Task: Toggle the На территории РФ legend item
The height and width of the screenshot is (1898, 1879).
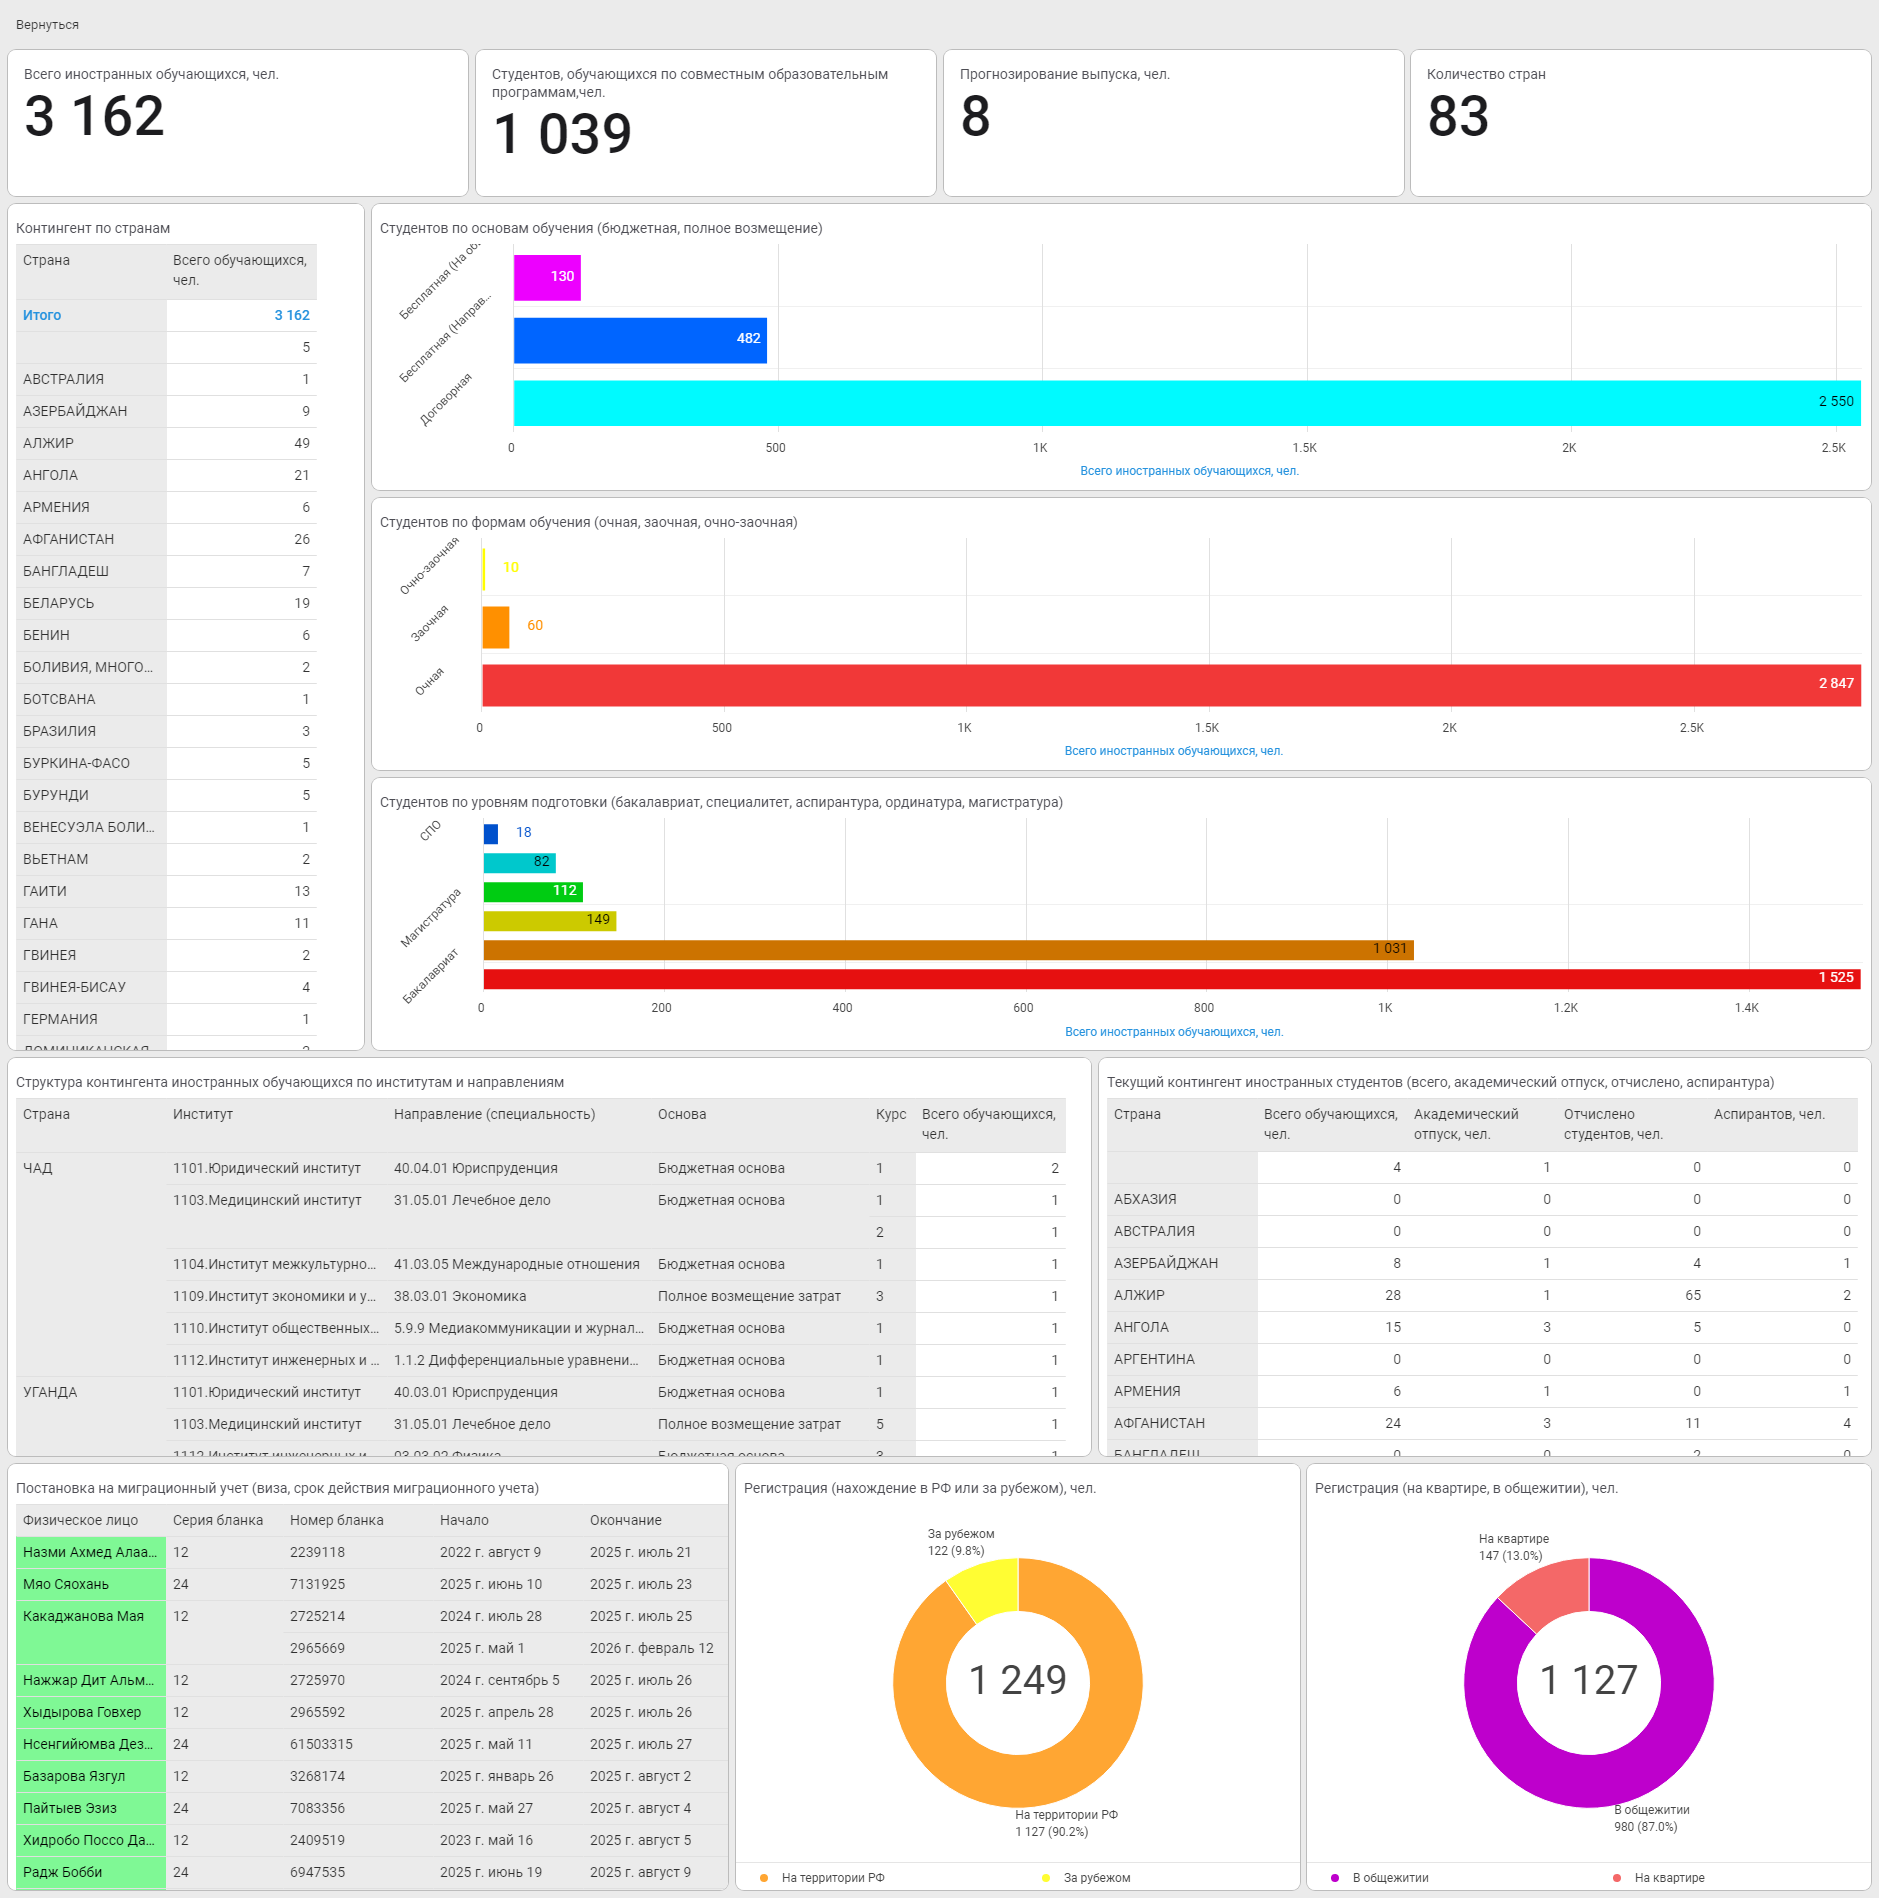Action: [x=832, y=1878]
